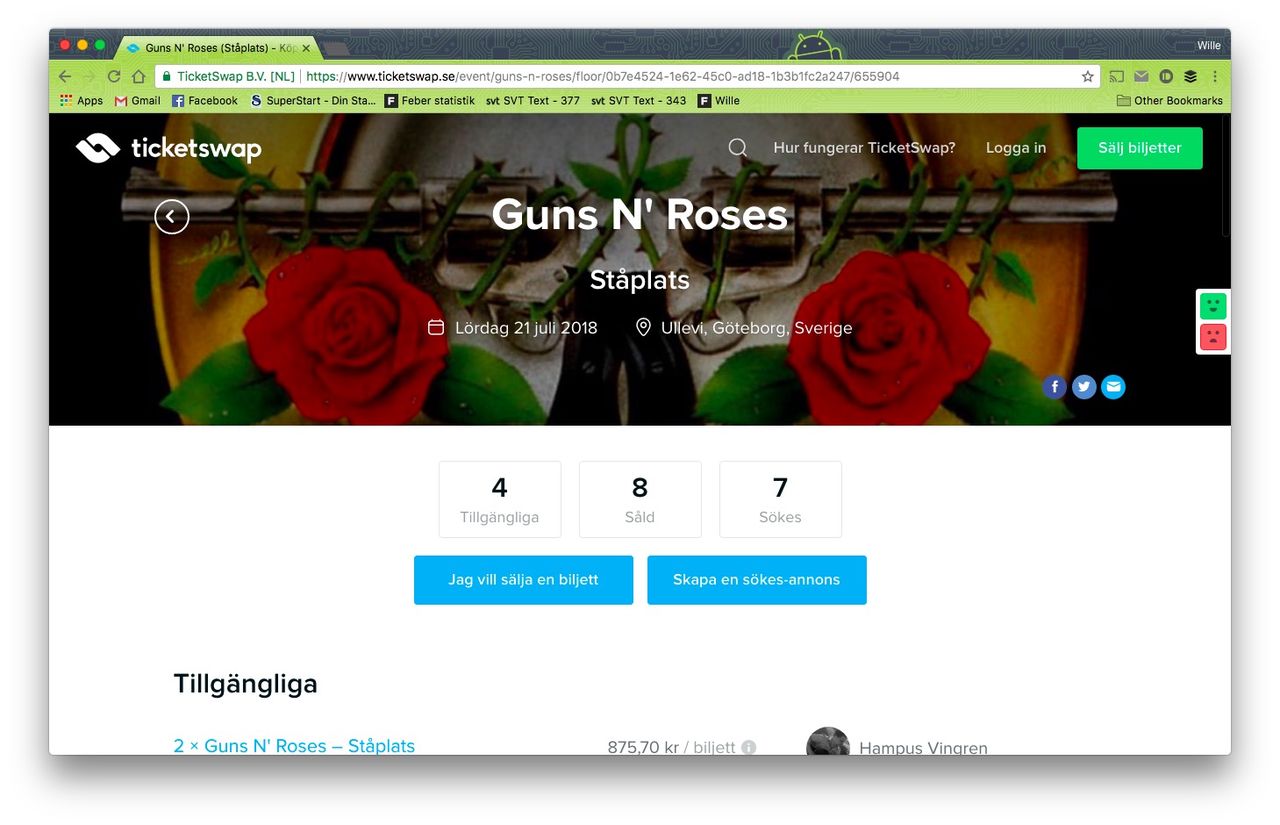This screenshot has width=1280, height=825.
Task: Open the search magnifier icon
Action: pos(738,148)
